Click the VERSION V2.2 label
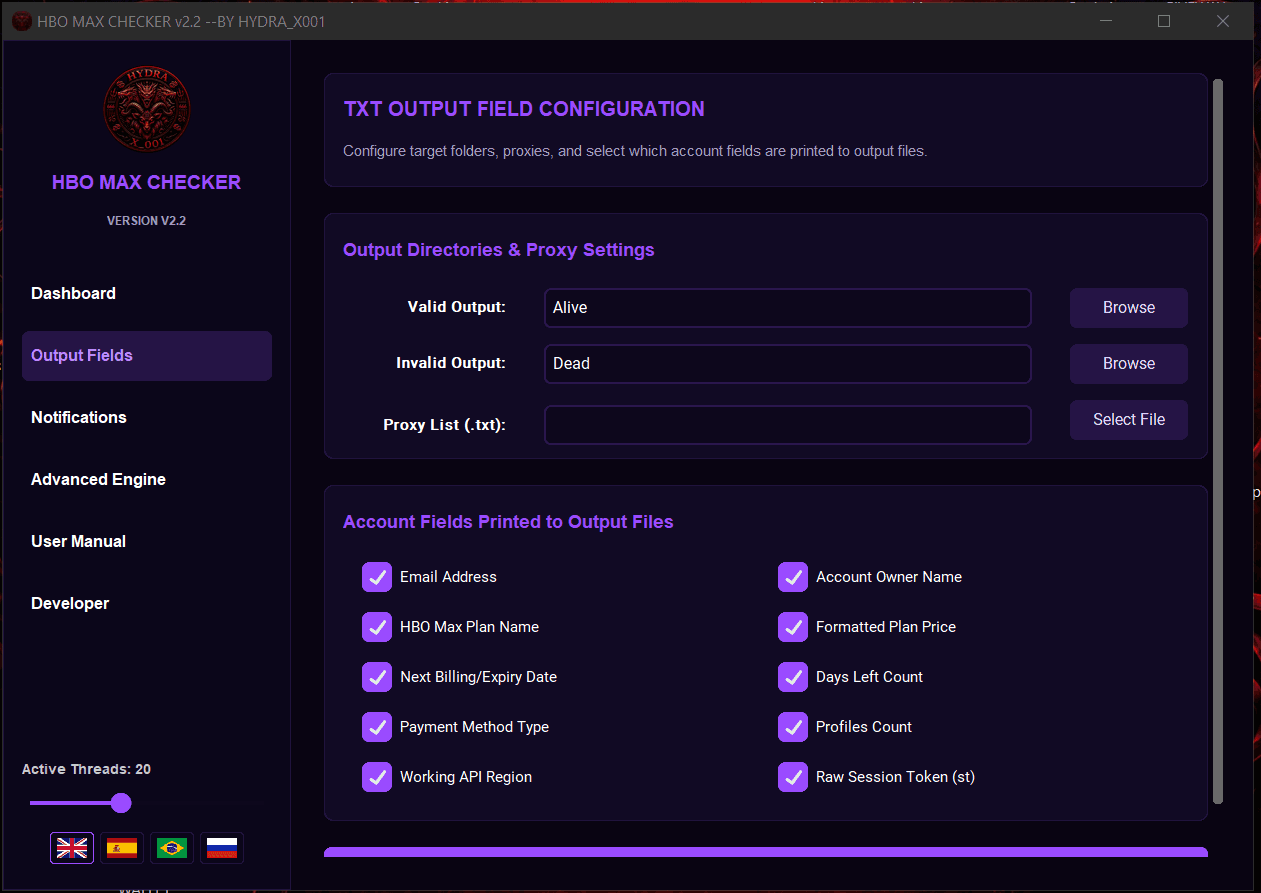This screenshot has width=1261, height=893. (147, 221)
